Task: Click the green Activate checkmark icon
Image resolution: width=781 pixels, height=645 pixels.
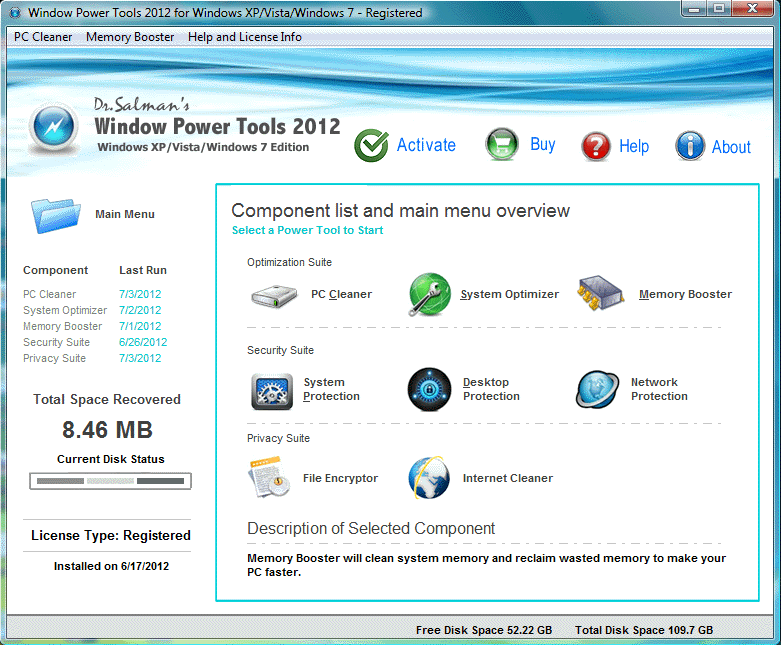Action: pos(371,145)
